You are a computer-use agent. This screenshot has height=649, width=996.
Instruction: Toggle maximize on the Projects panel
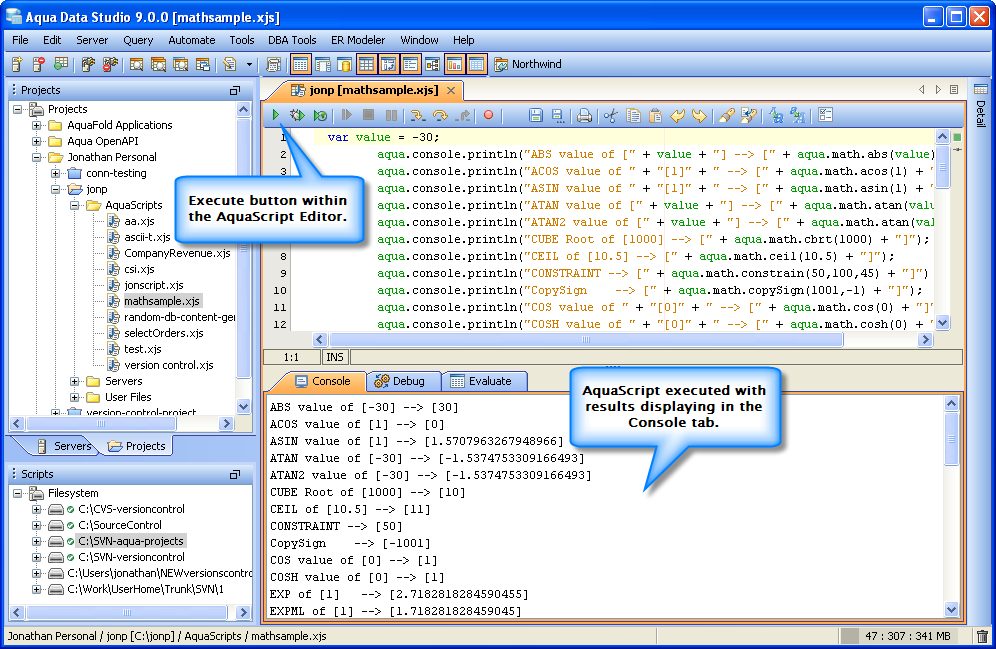[x=235, y=90]
